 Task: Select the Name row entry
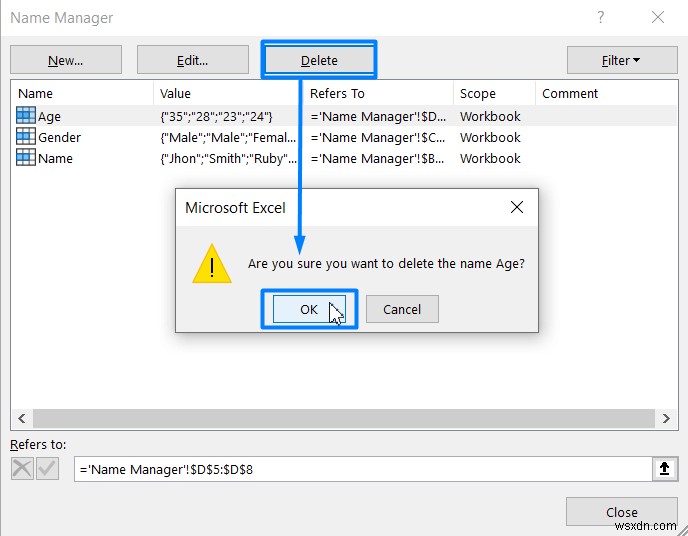[x=55, y=158]
